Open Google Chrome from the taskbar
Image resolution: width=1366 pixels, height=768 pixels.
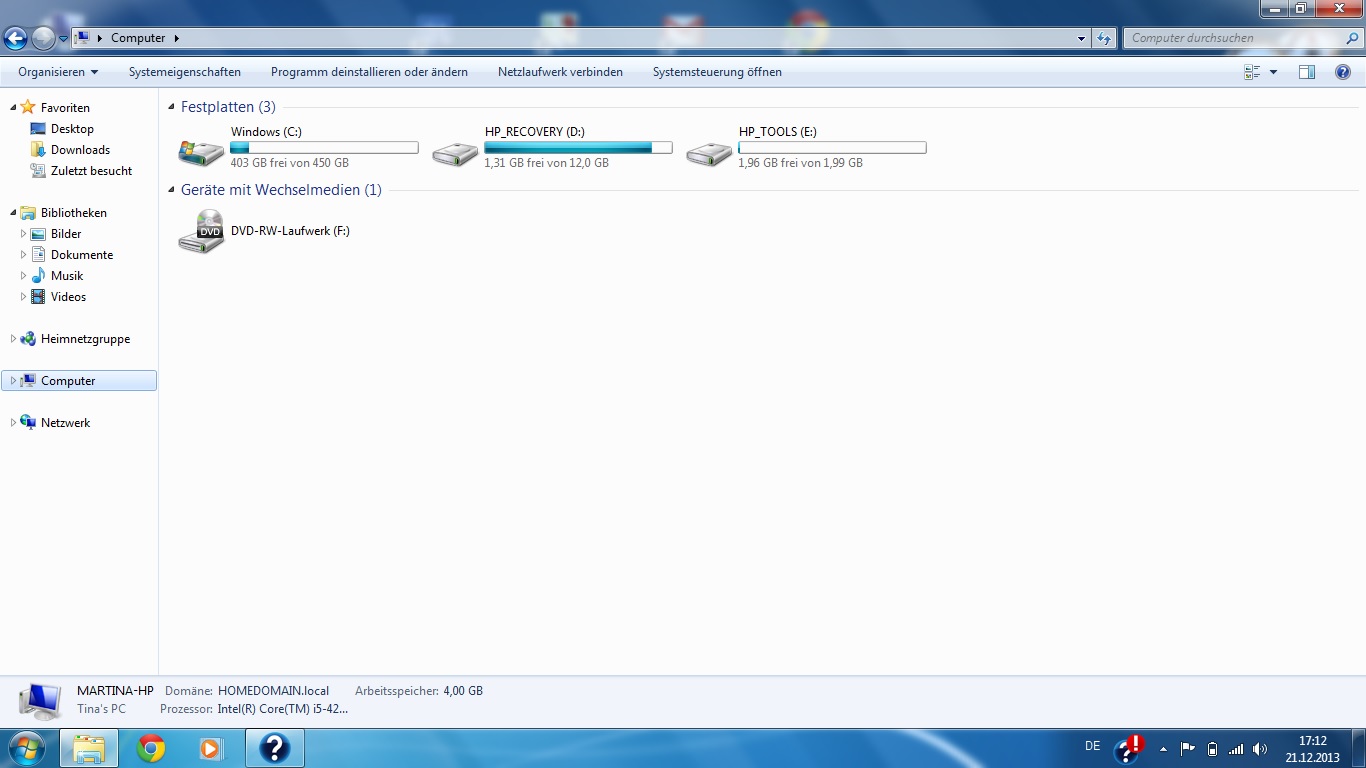[x=151, y=748]
